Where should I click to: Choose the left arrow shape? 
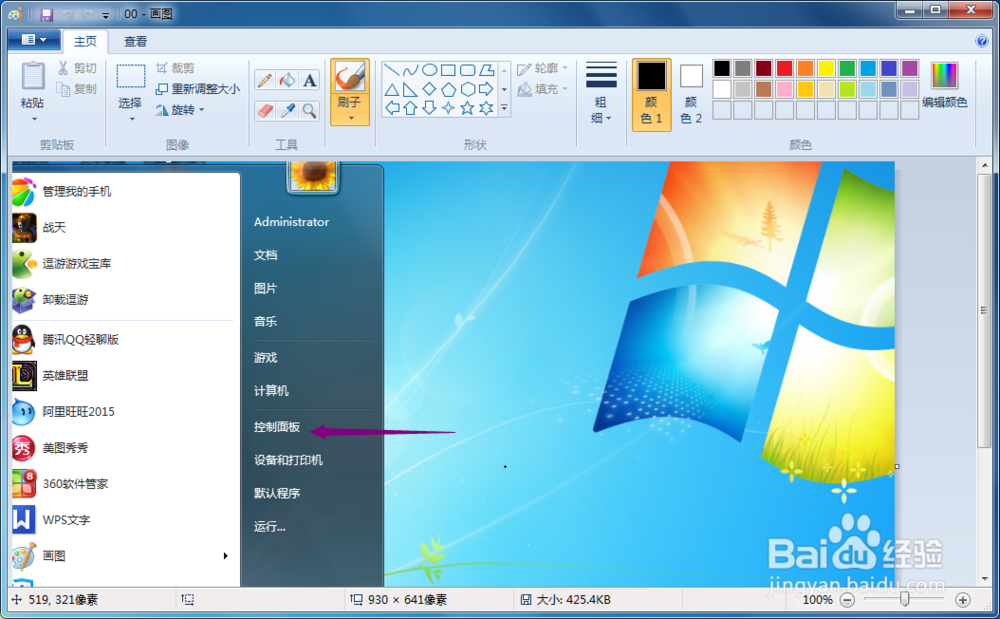[x=392, y=108]
